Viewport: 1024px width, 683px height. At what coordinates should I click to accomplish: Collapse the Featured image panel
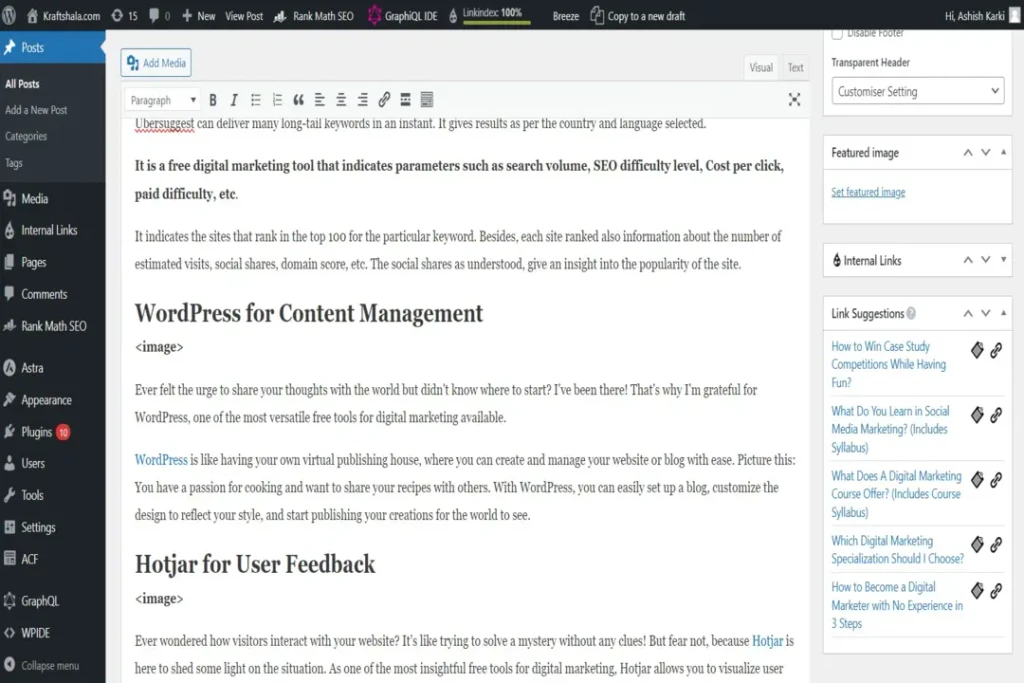pyautogui.click(x=1003, y=153)
